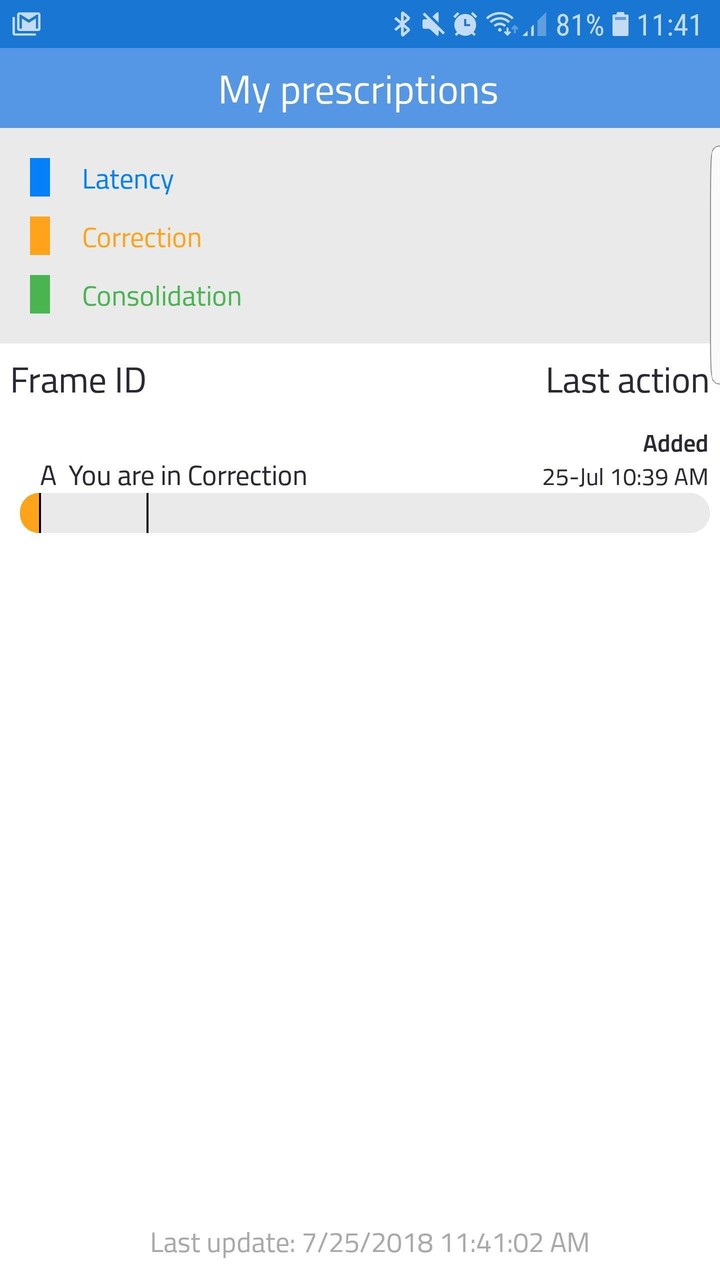This screenshot has width=720, height=1280.
Task: Open the My prescriptions header
Action: (x=358, y=88)
